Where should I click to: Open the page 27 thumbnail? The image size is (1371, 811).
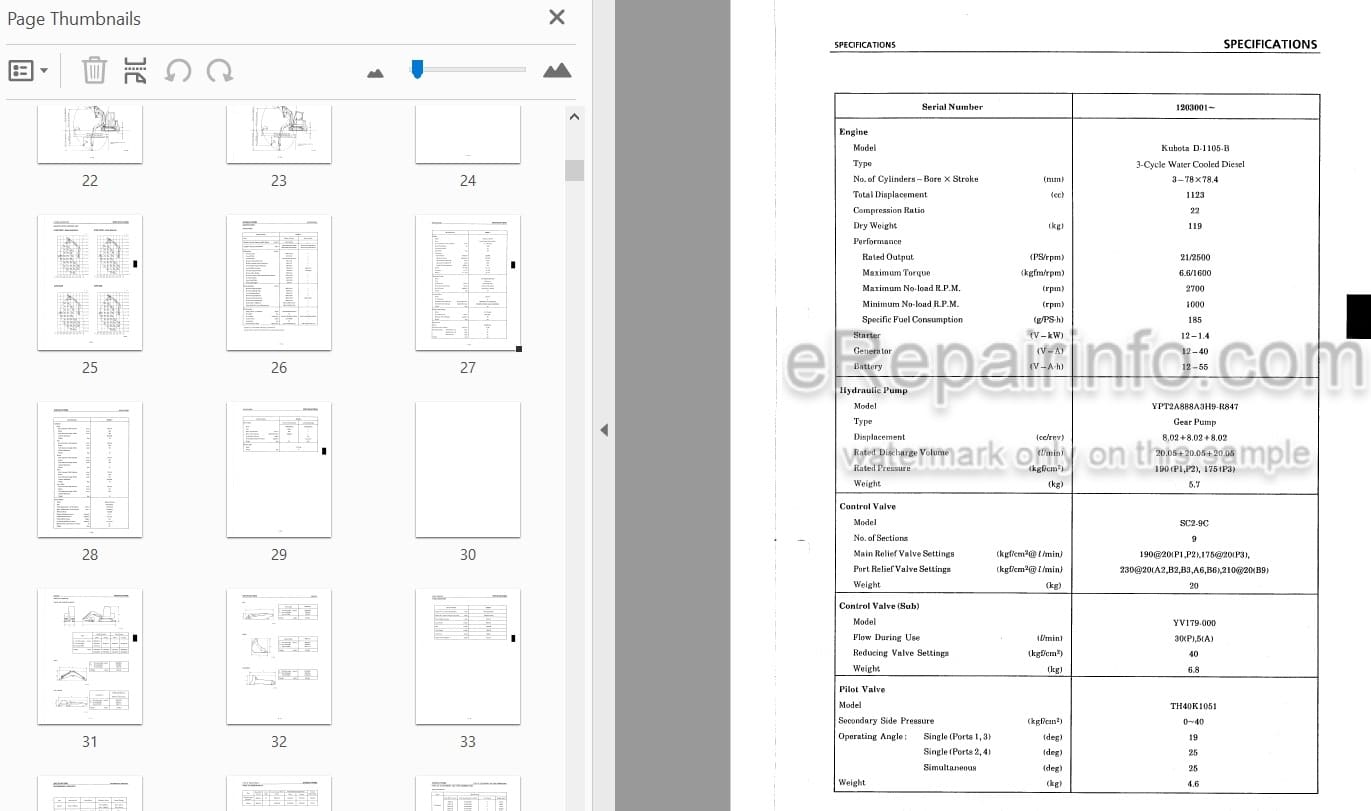click(468, 283)
